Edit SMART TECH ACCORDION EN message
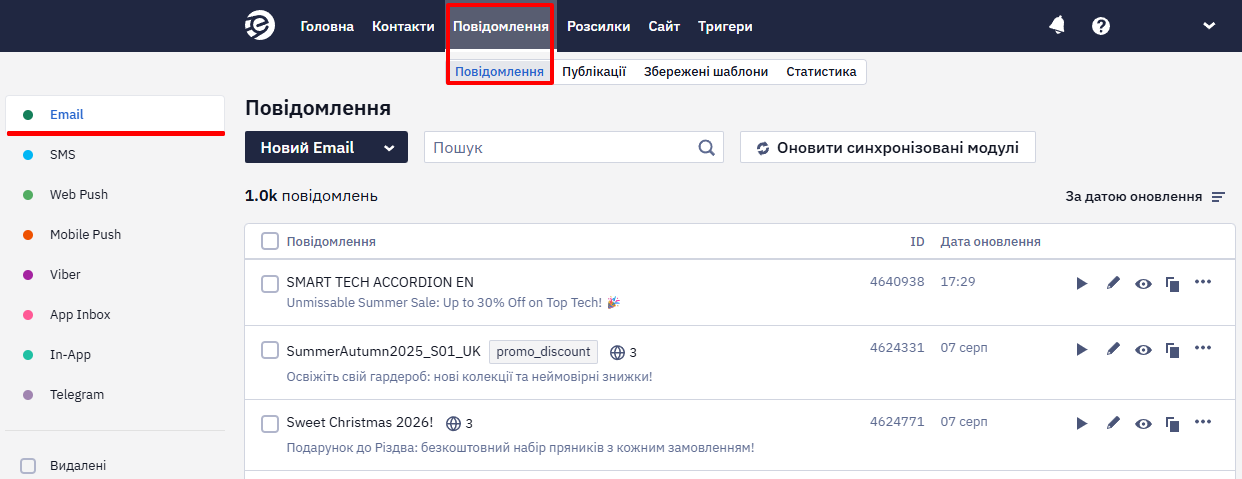 click(1113, 283)
